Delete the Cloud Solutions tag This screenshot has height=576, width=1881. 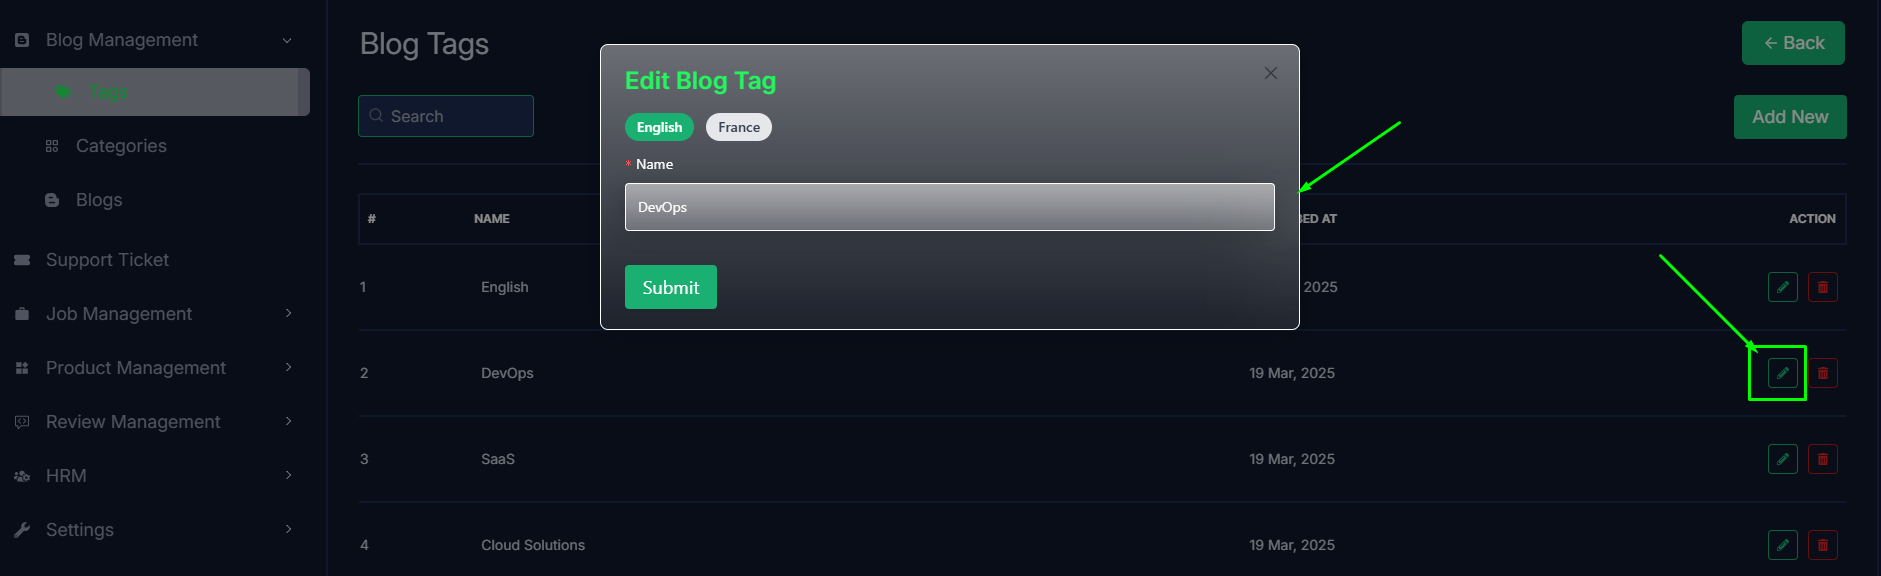1822,545
